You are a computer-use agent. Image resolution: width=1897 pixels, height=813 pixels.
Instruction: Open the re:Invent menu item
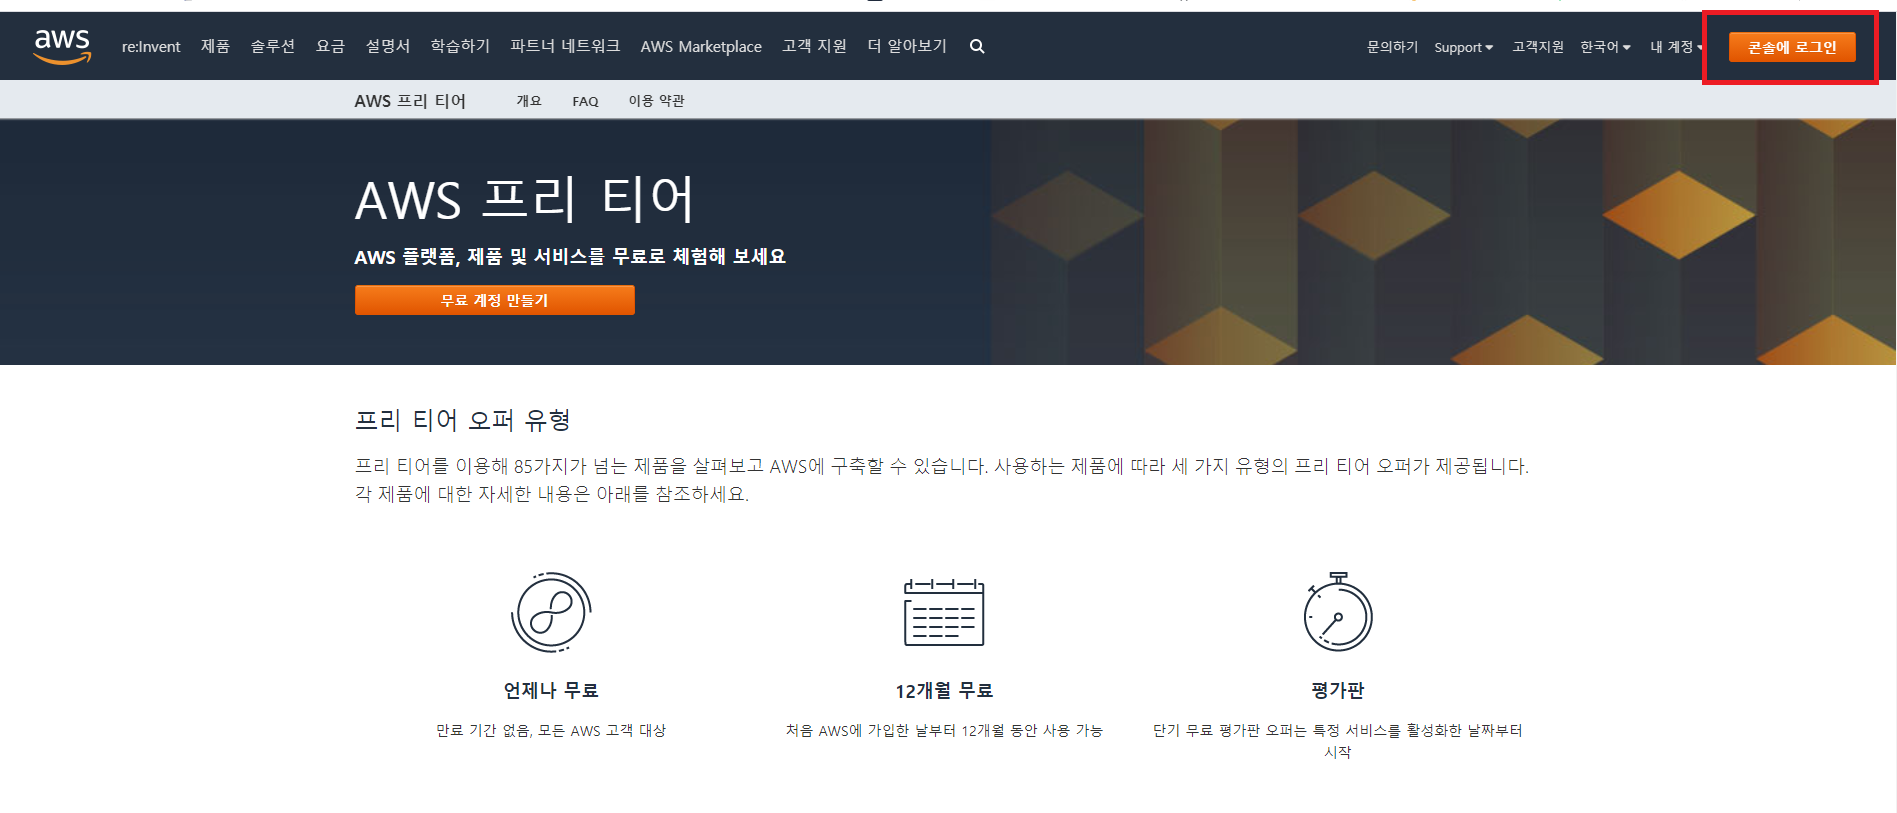[151, 46]
